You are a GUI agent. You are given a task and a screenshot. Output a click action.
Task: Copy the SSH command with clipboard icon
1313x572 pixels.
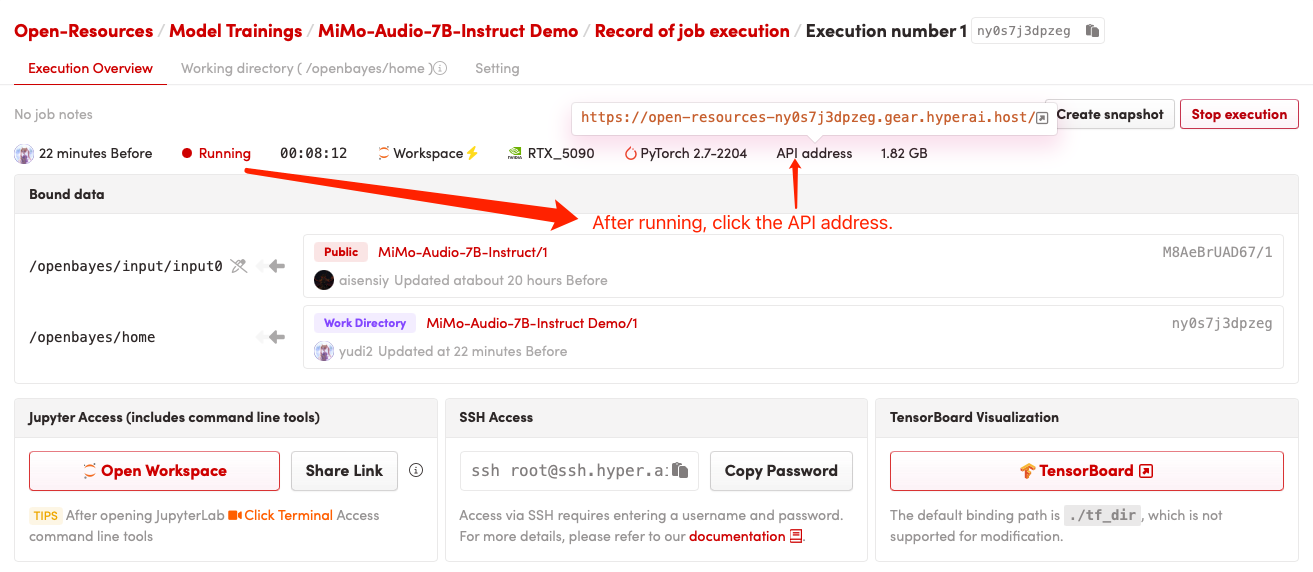(680, 470)
